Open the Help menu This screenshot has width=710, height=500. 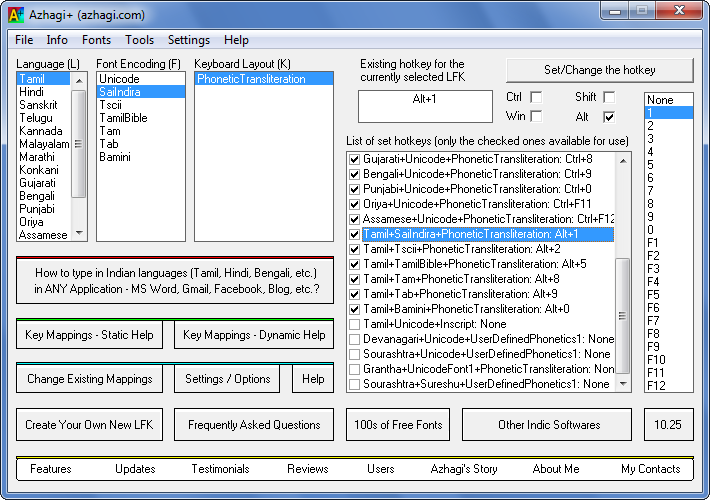pos(236,40)
